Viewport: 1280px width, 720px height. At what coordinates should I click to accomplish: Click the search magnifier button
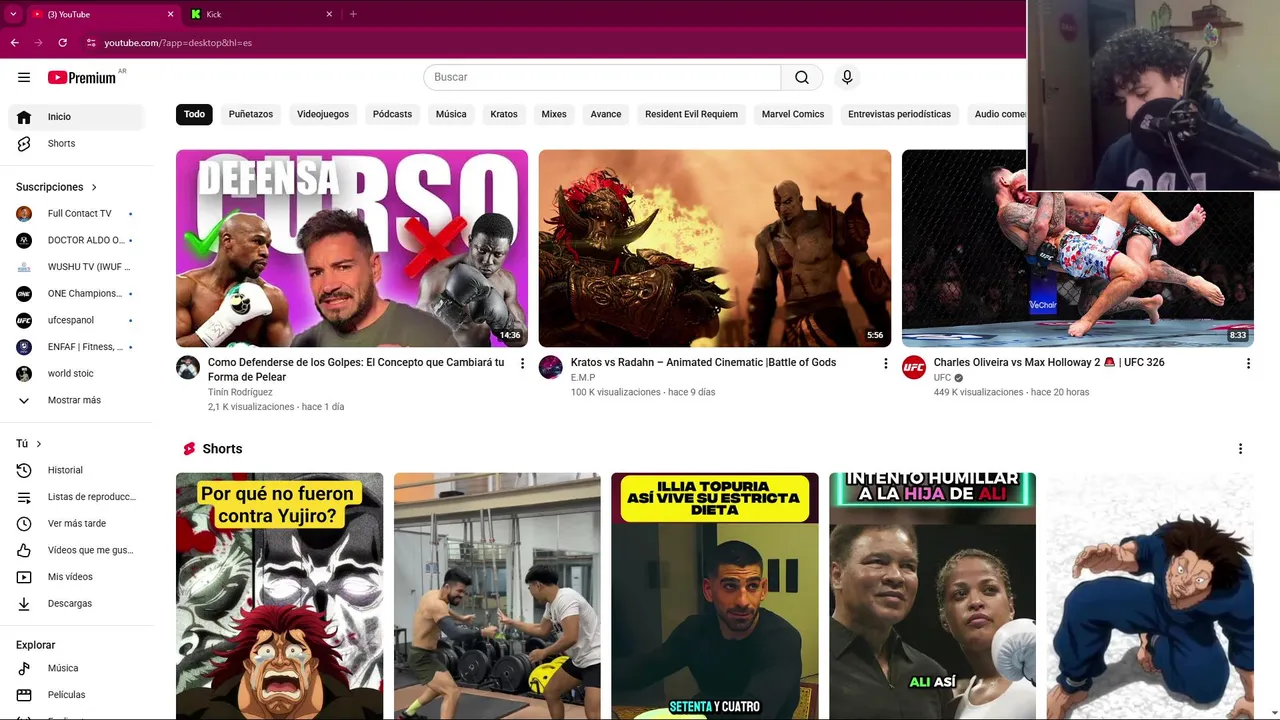pos(802,77)
